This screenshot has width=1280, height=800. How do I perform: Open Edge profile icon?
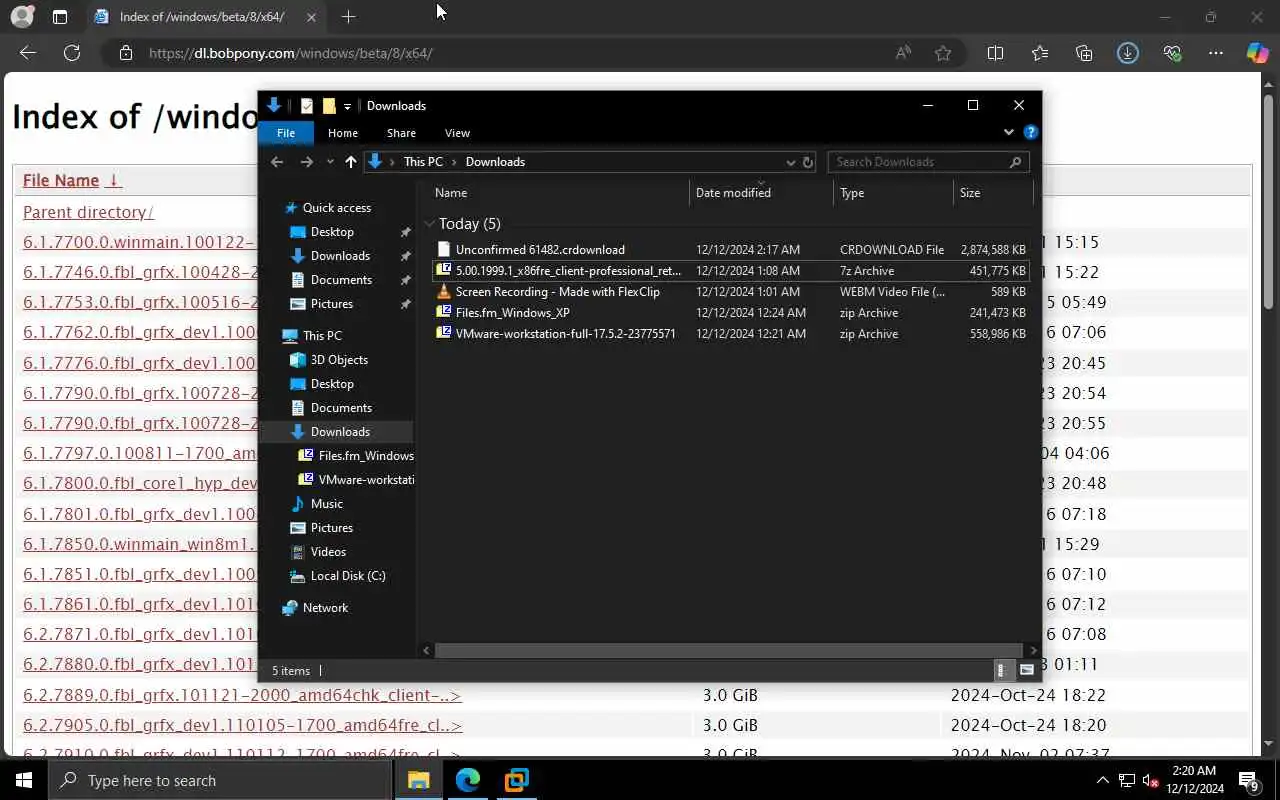coord(21,17)
